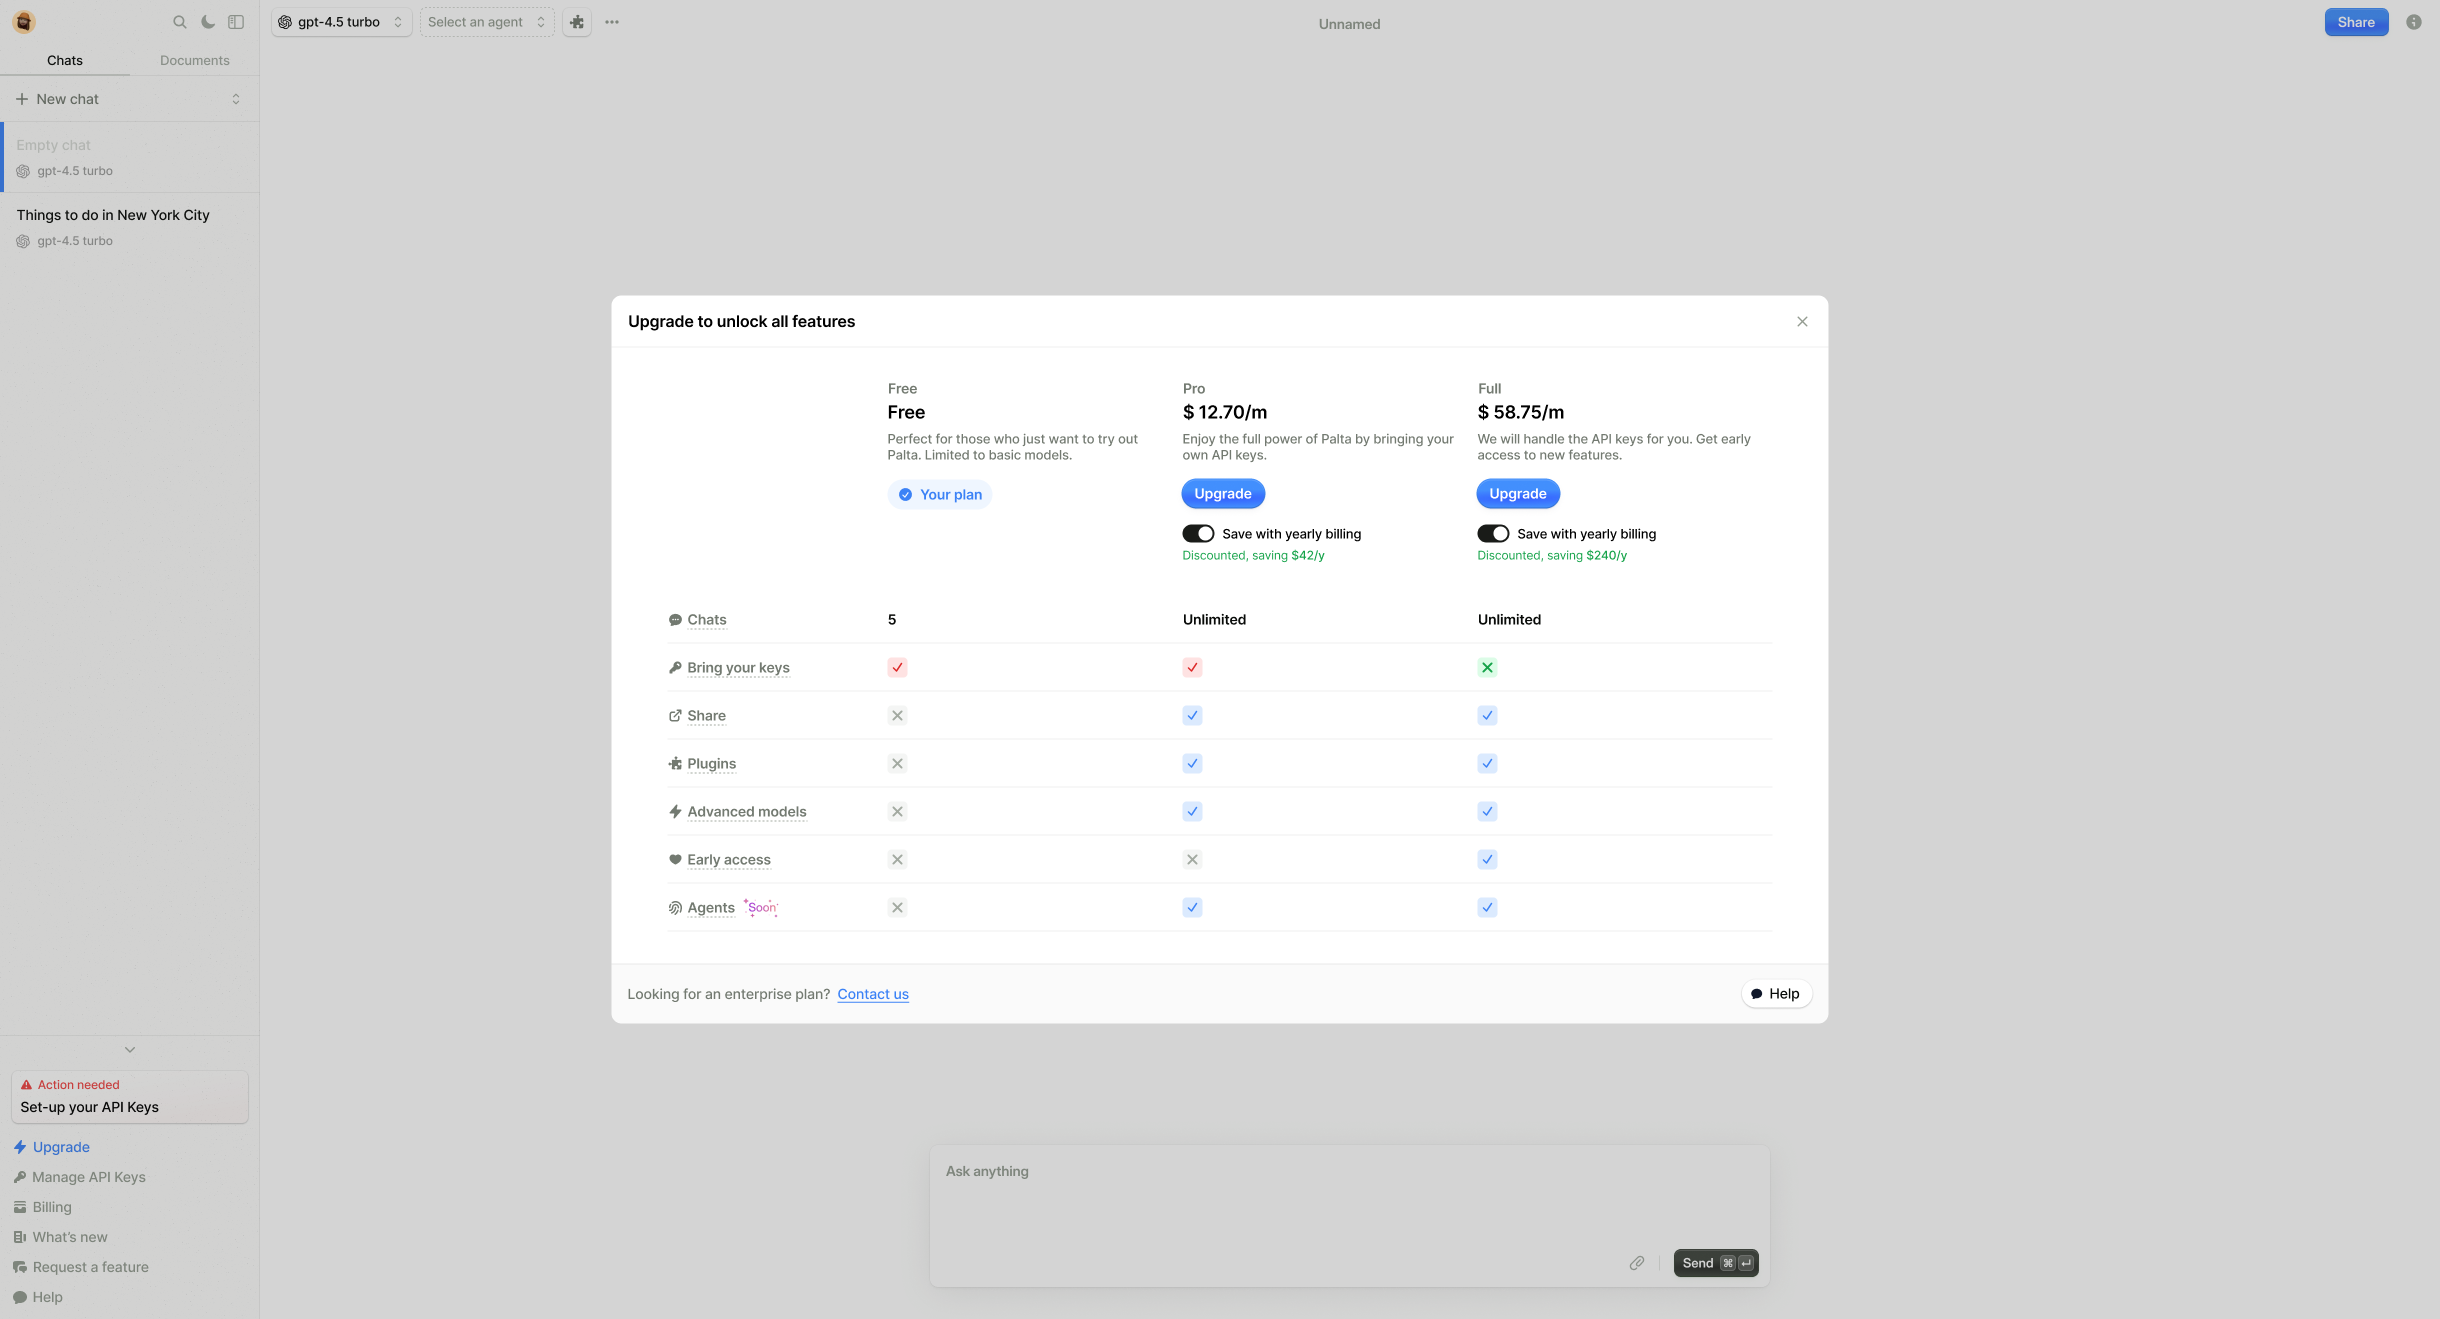This screenshot has width=2440, height=1319.
Task: Open the gpt-4.5 turbo model dropdown
Action: click(341, 22)
